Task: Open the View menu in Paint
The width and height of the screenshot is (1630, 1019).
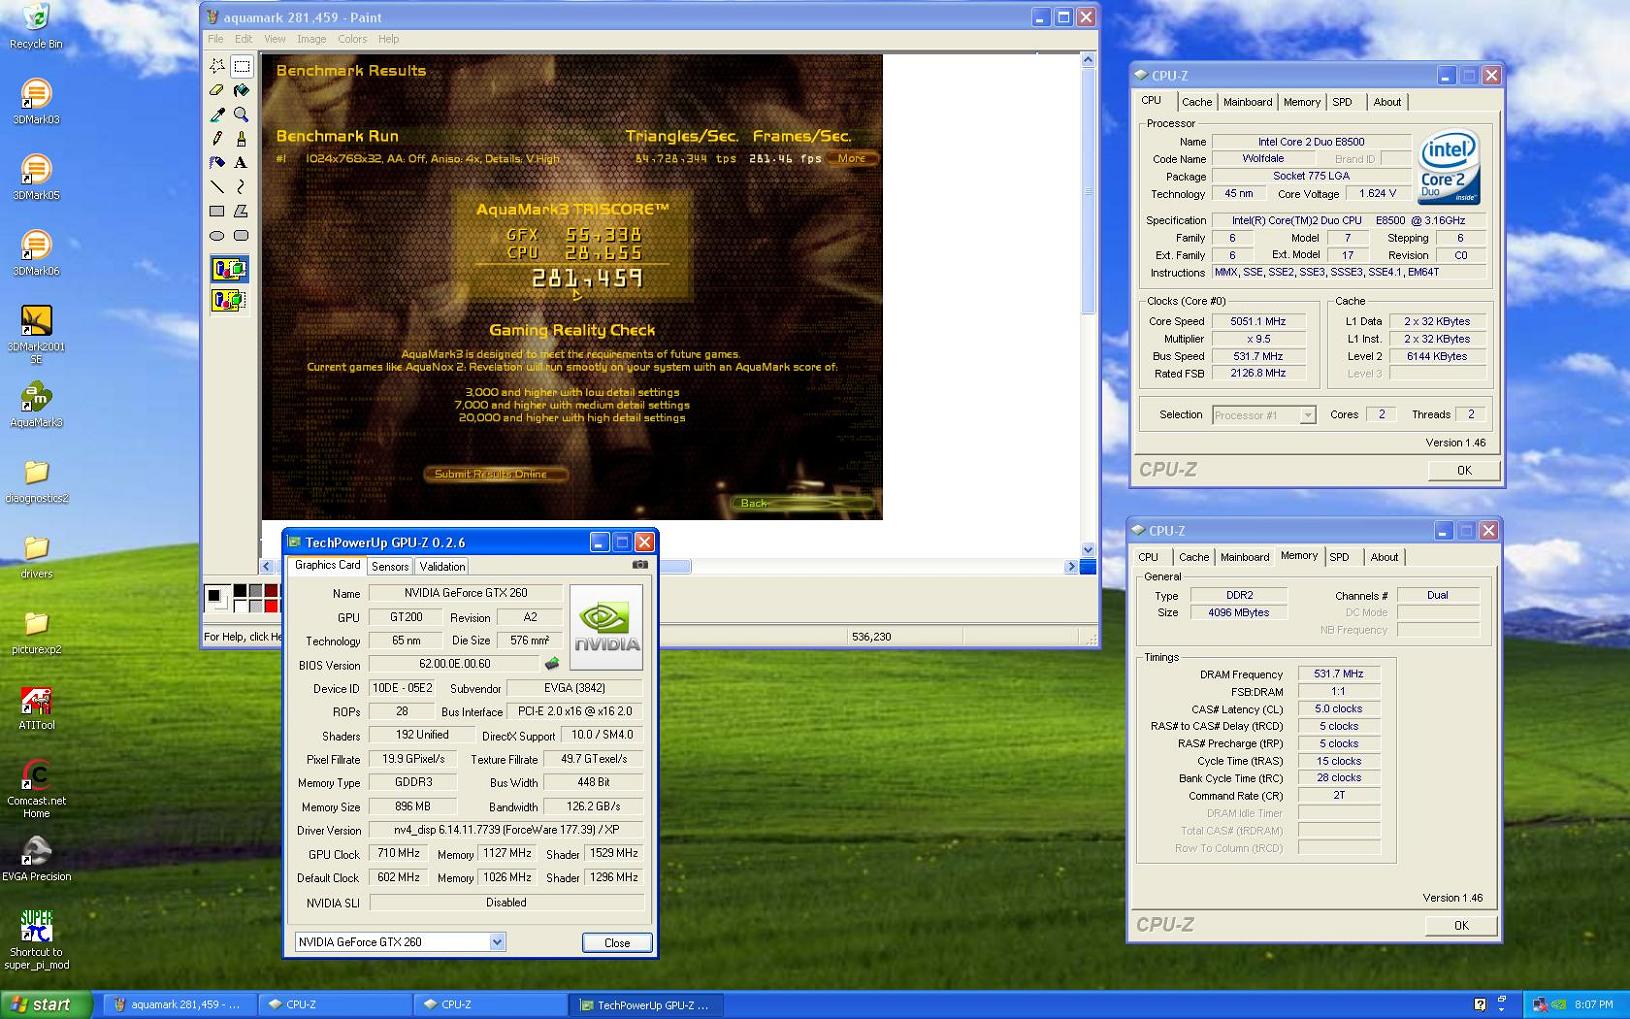Action: (x=274, y=39)
